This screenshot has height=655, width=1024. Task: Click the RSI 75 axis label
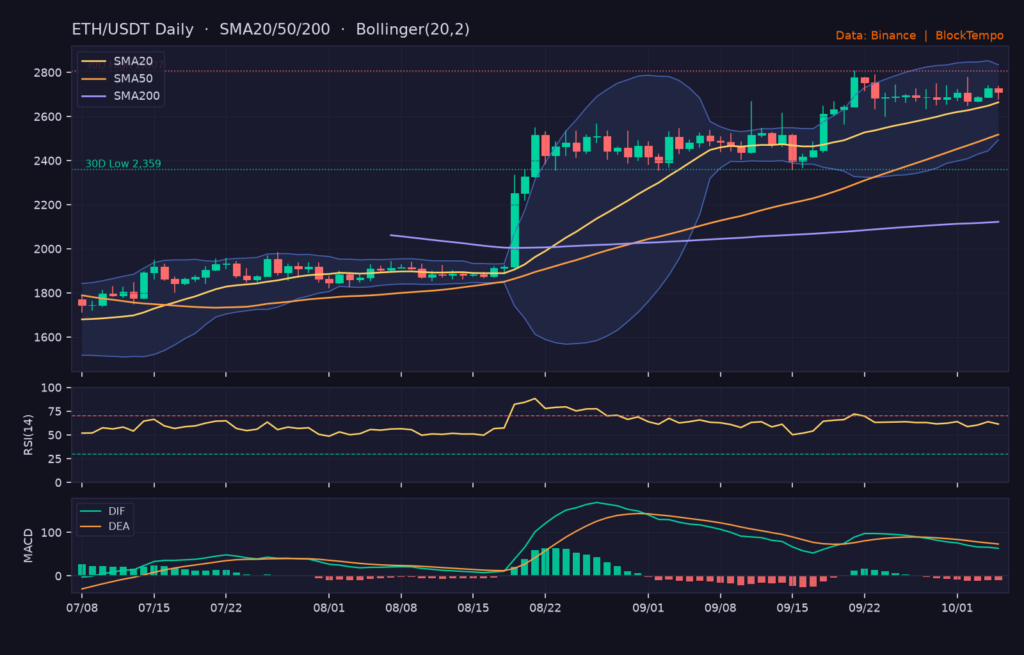55,411
